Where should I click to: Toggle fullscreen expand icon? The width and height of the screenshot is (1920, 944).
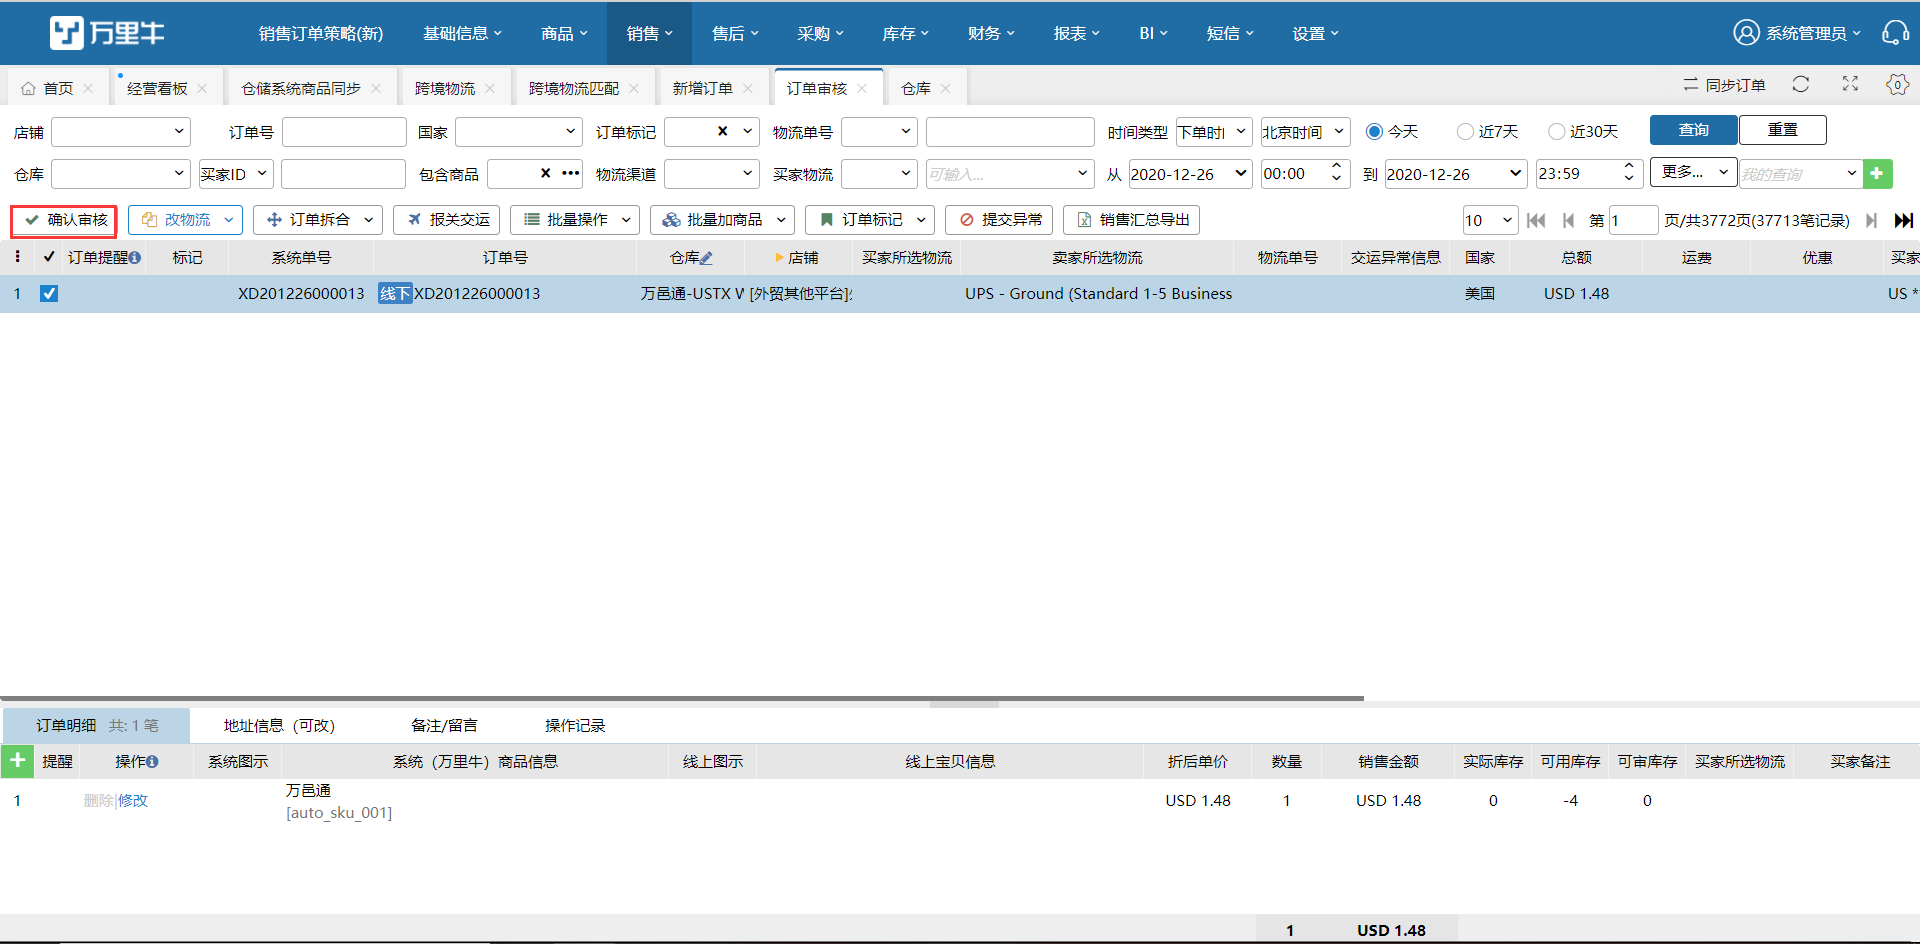point(1850,85)
